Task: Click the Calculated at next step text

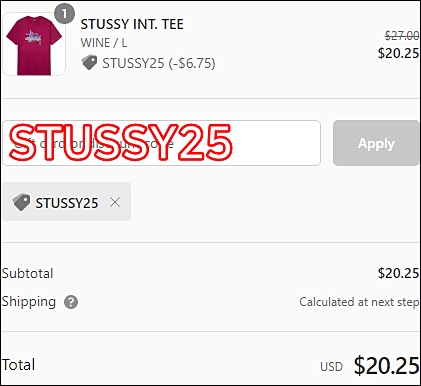Action: coord(359,302)
